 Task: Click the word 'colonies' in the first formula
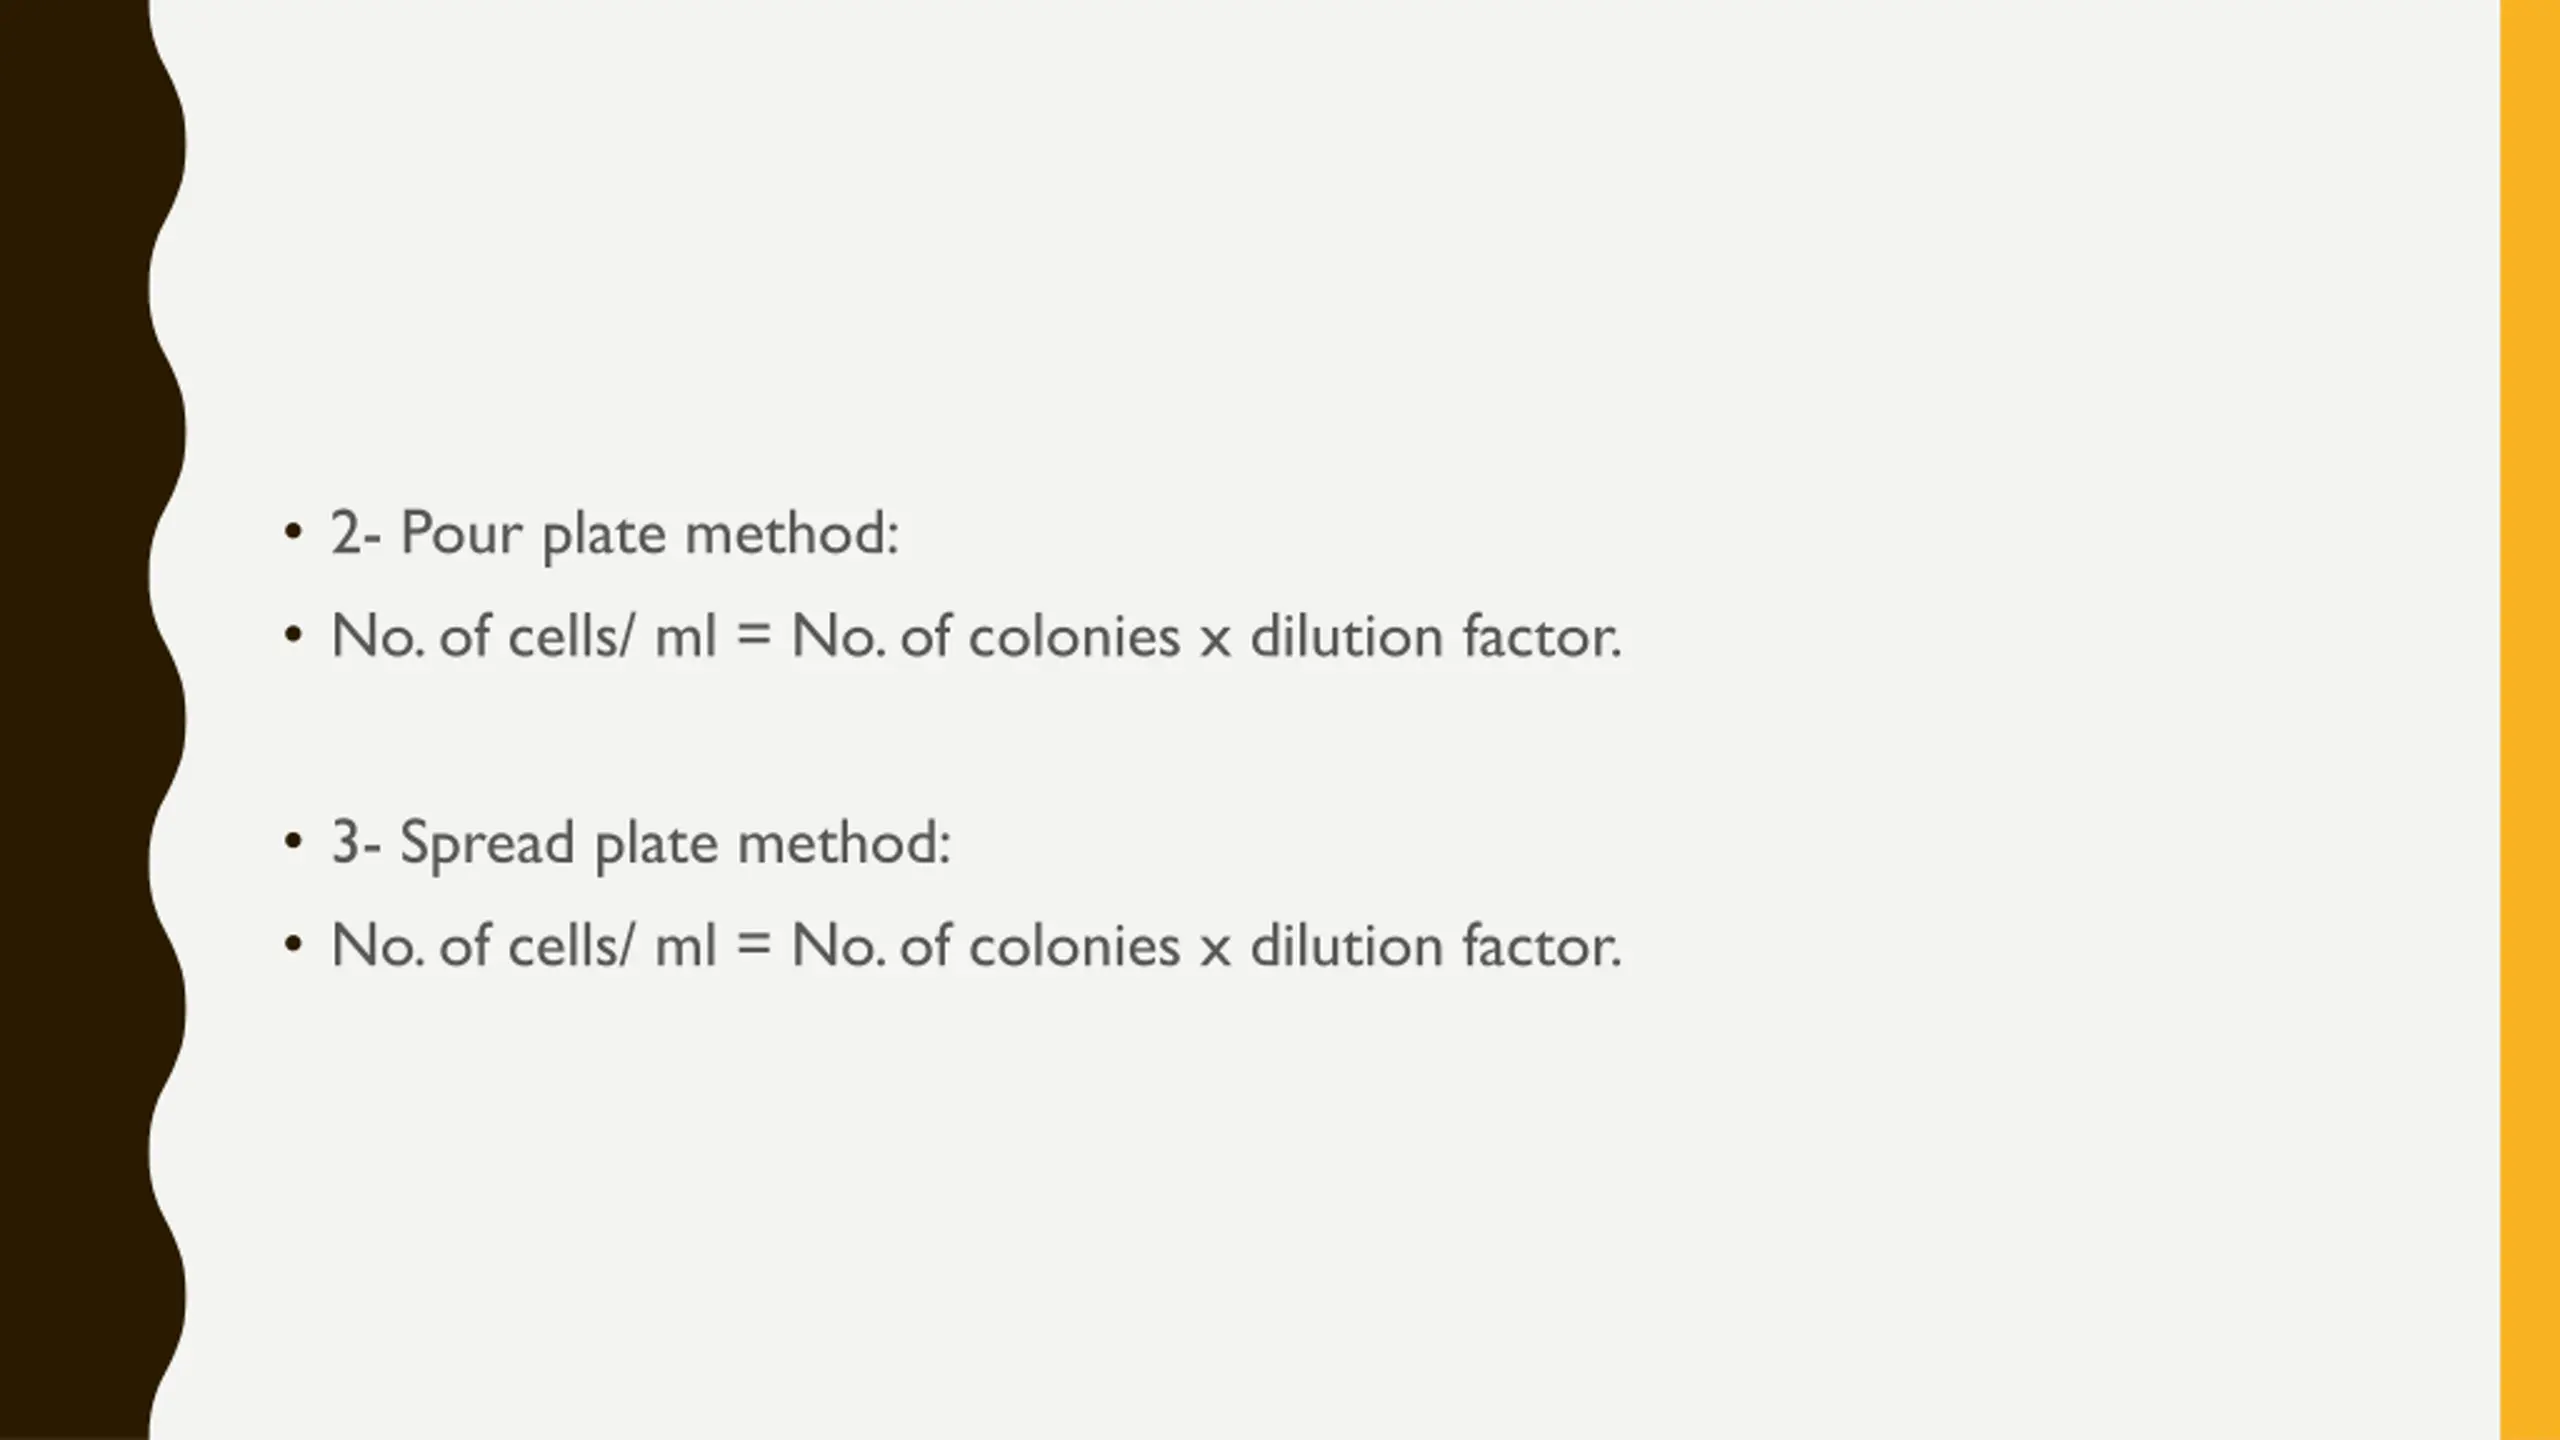(1074, 636)
